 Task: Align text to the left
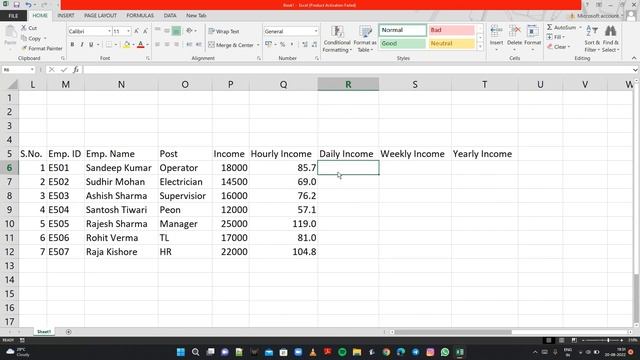[158, 44]
